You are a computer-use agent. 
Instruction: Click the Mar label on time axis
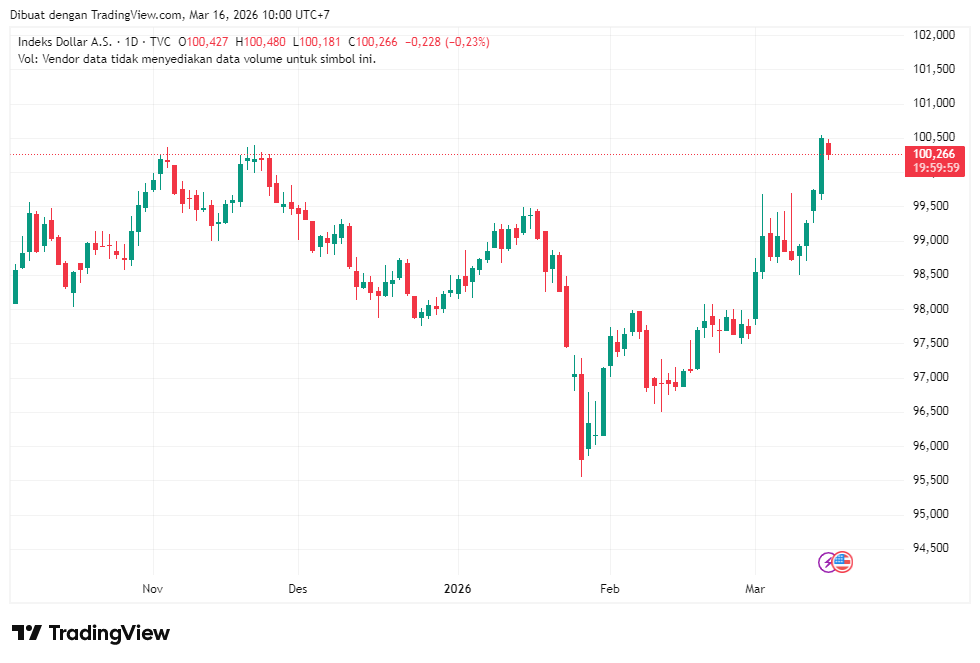(x=755, y=589)
